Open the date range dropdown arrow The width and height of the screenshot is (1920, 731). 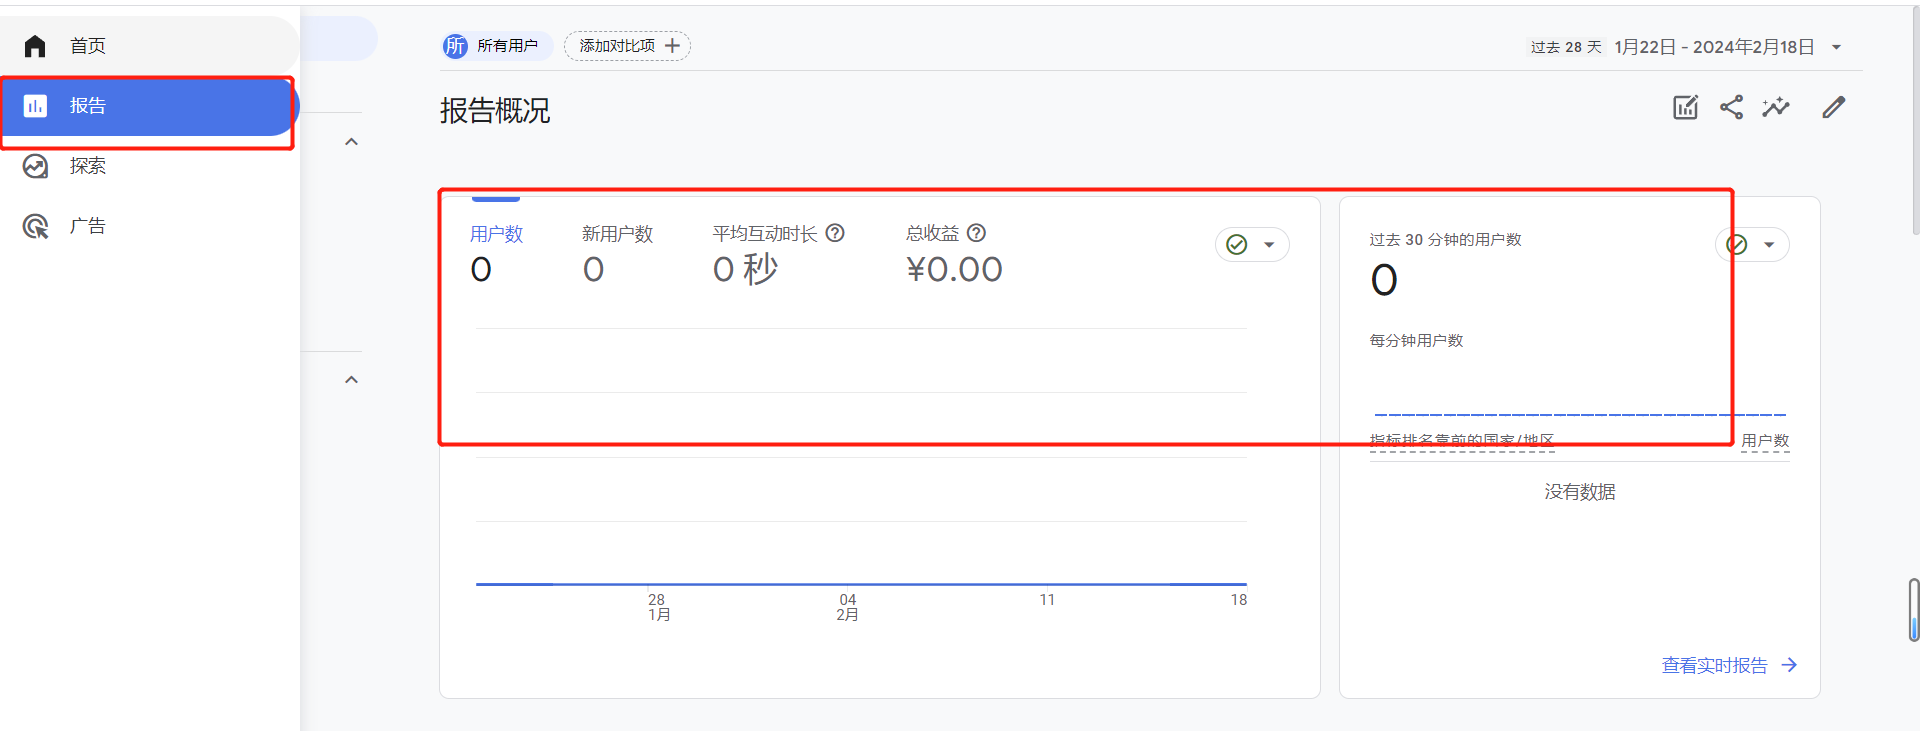tap(1836, 47)
